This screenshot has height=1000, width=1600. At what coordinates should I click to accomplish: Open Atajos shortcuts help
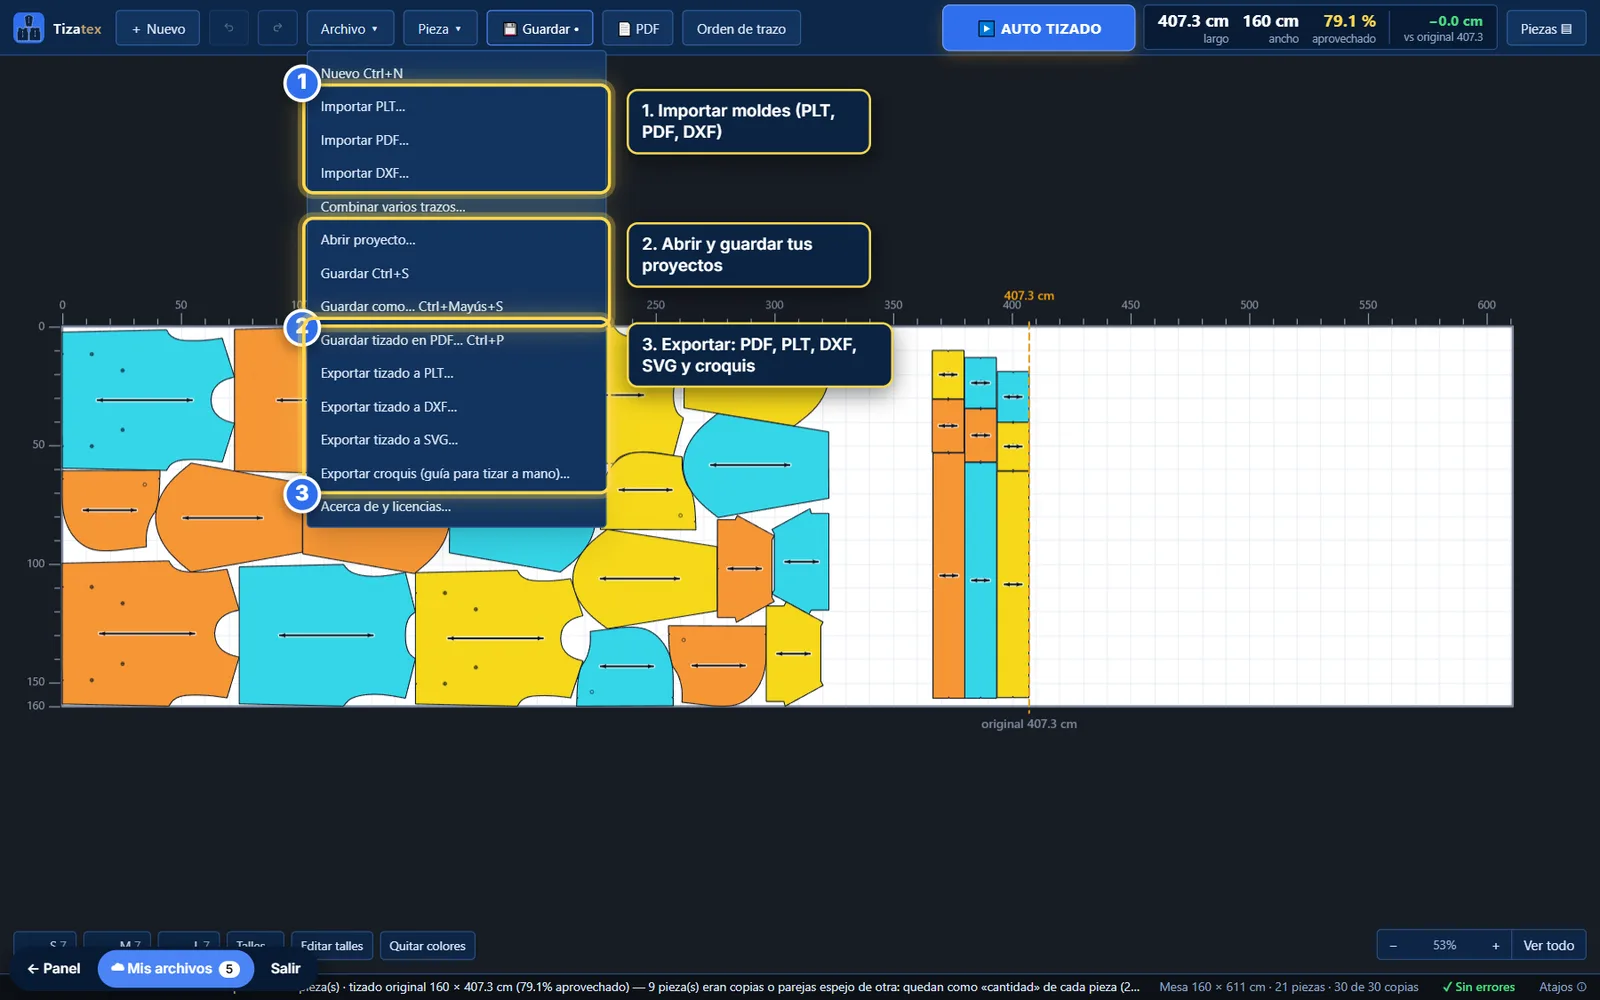coord(1562,987)
